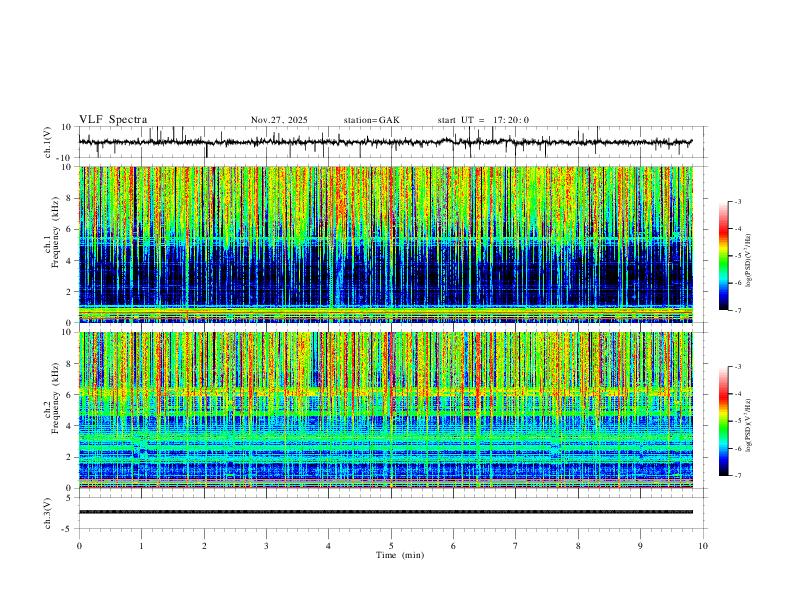The width and height of the screenshot is (792, 612).
Task: Click the ch.1 colorbar "log(PSD)(V²/Hz)" label
Action: coord(749,261)
